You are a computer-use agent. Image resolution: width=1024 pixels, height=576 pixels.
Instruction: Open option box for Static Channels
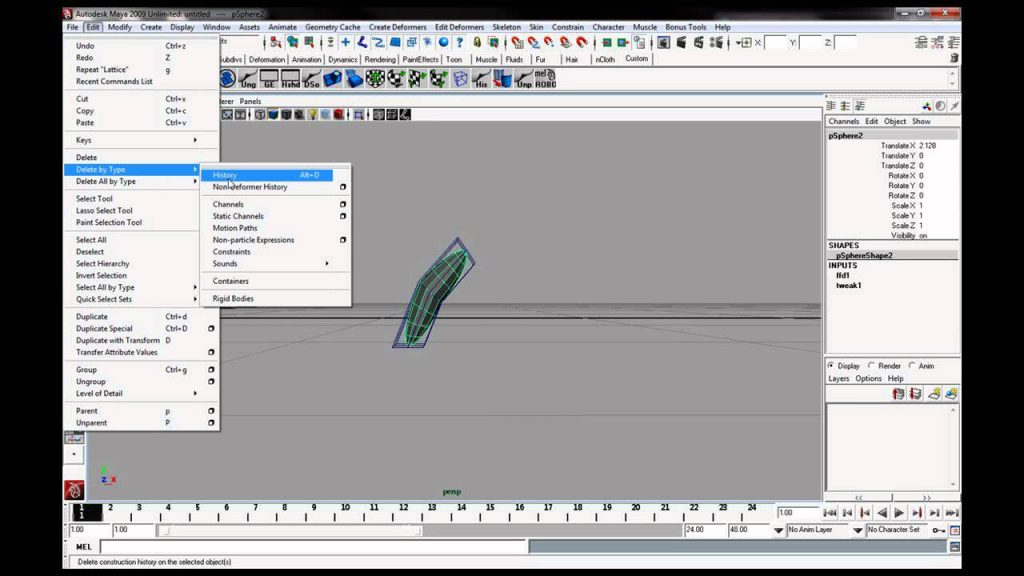pos(343,216)
